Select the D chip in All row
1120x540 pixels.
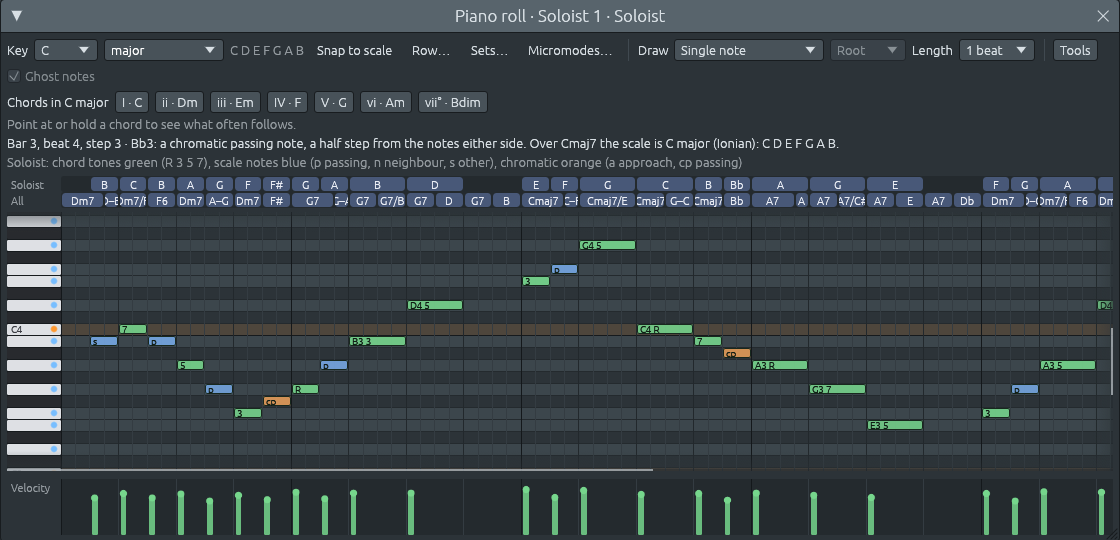(449, 201)
